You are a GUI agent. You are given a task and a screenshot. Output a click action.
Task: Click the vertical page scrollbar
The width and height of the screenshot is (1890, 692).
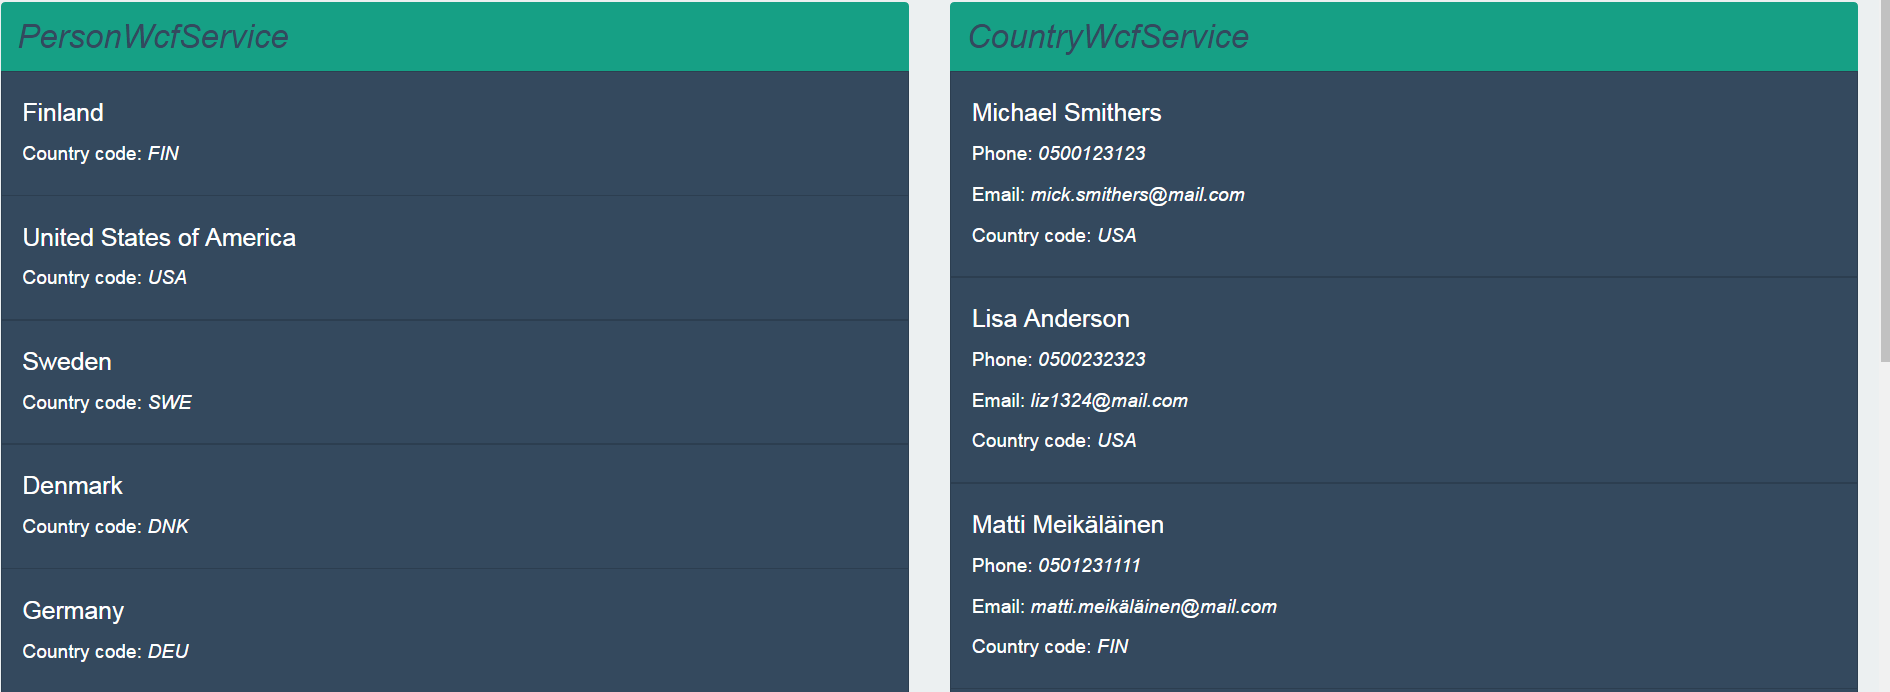(1884, 180)
